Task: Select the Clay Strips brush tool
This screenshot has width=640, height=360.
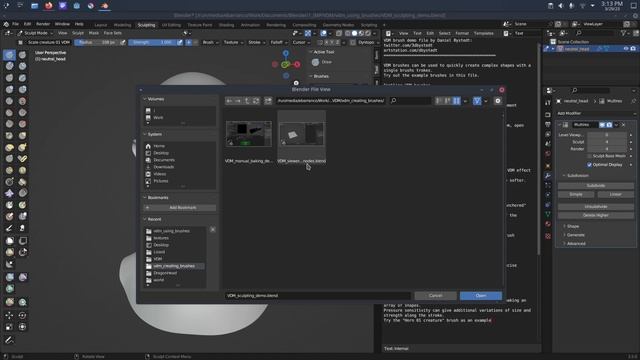Action: (x=22, y=66)
